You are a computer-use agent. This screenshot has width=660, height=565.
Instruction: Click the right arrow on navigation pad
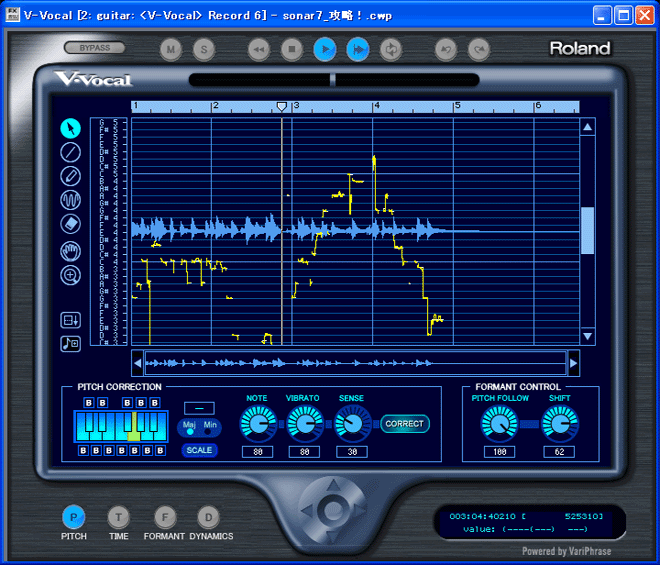coord(360,511)
